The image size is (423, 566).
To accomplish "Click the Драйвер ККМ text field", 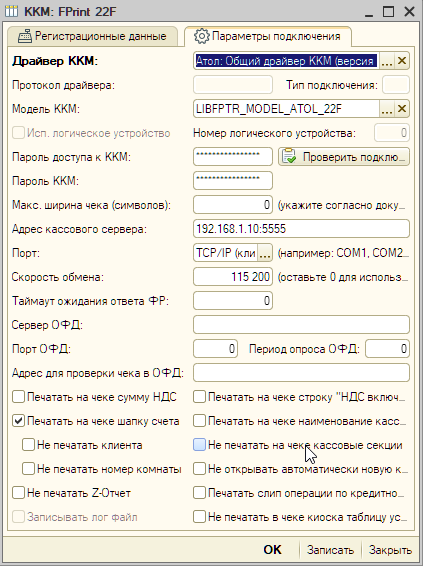I will coord(286,61).
